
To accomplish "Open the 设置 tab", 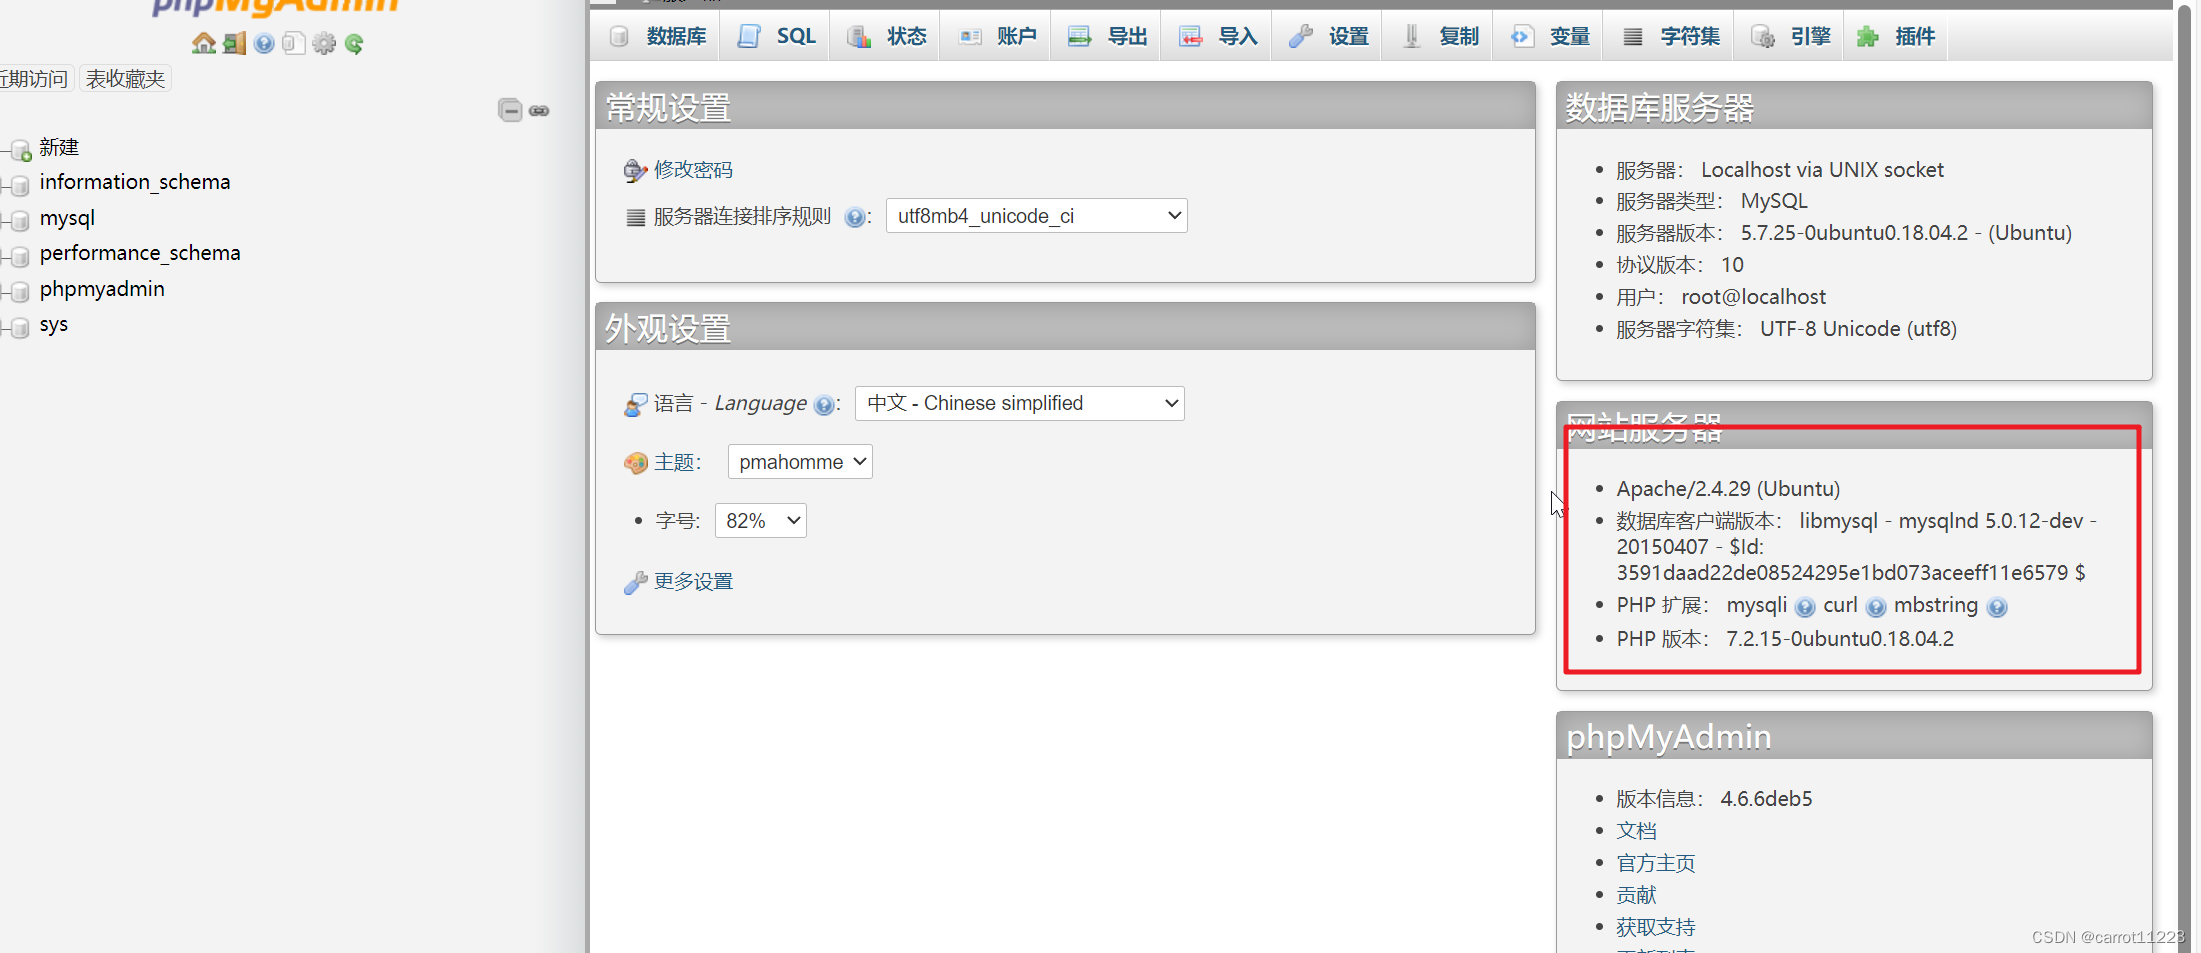I will coord(1328,37).
